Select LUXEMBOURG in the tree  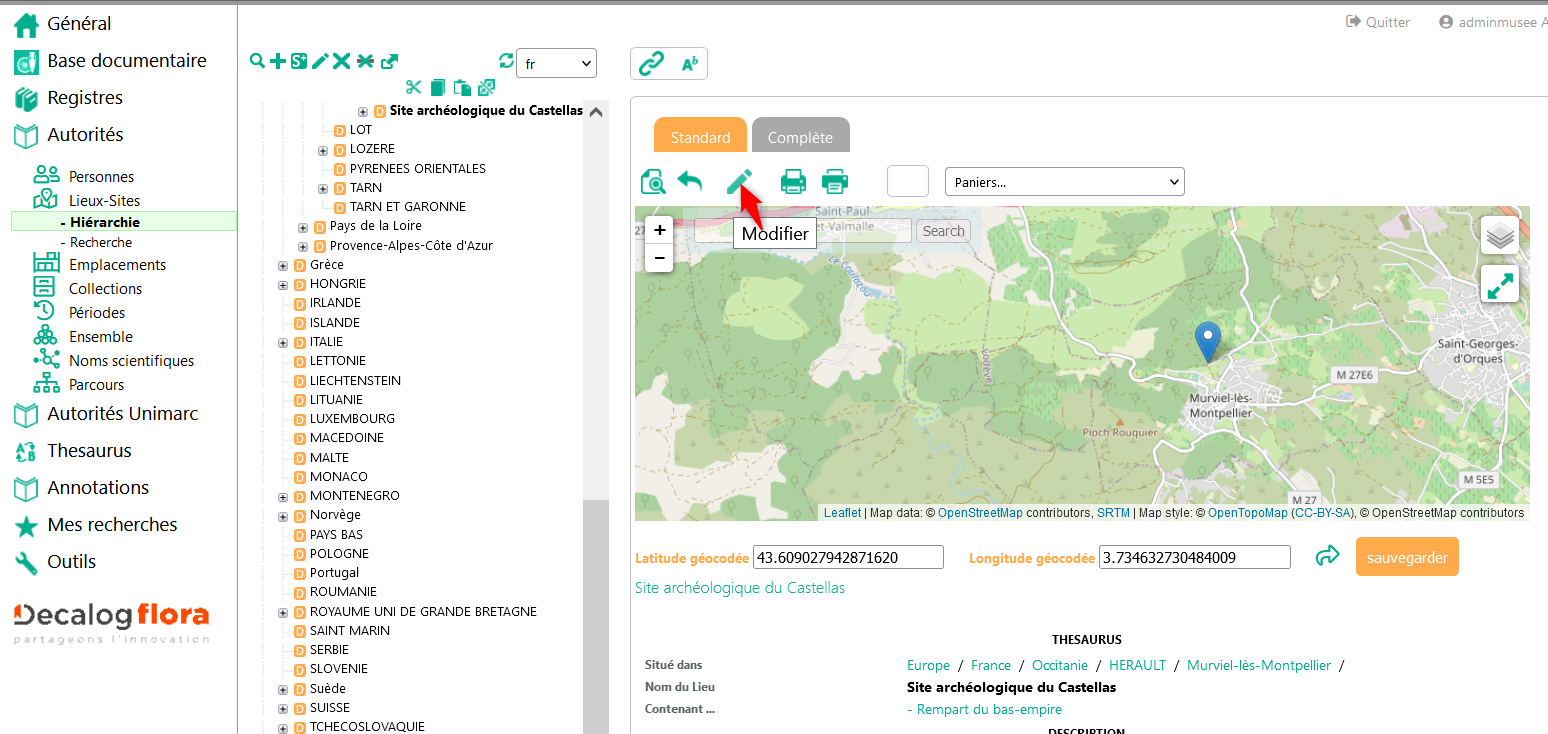[x=352, y=419]
